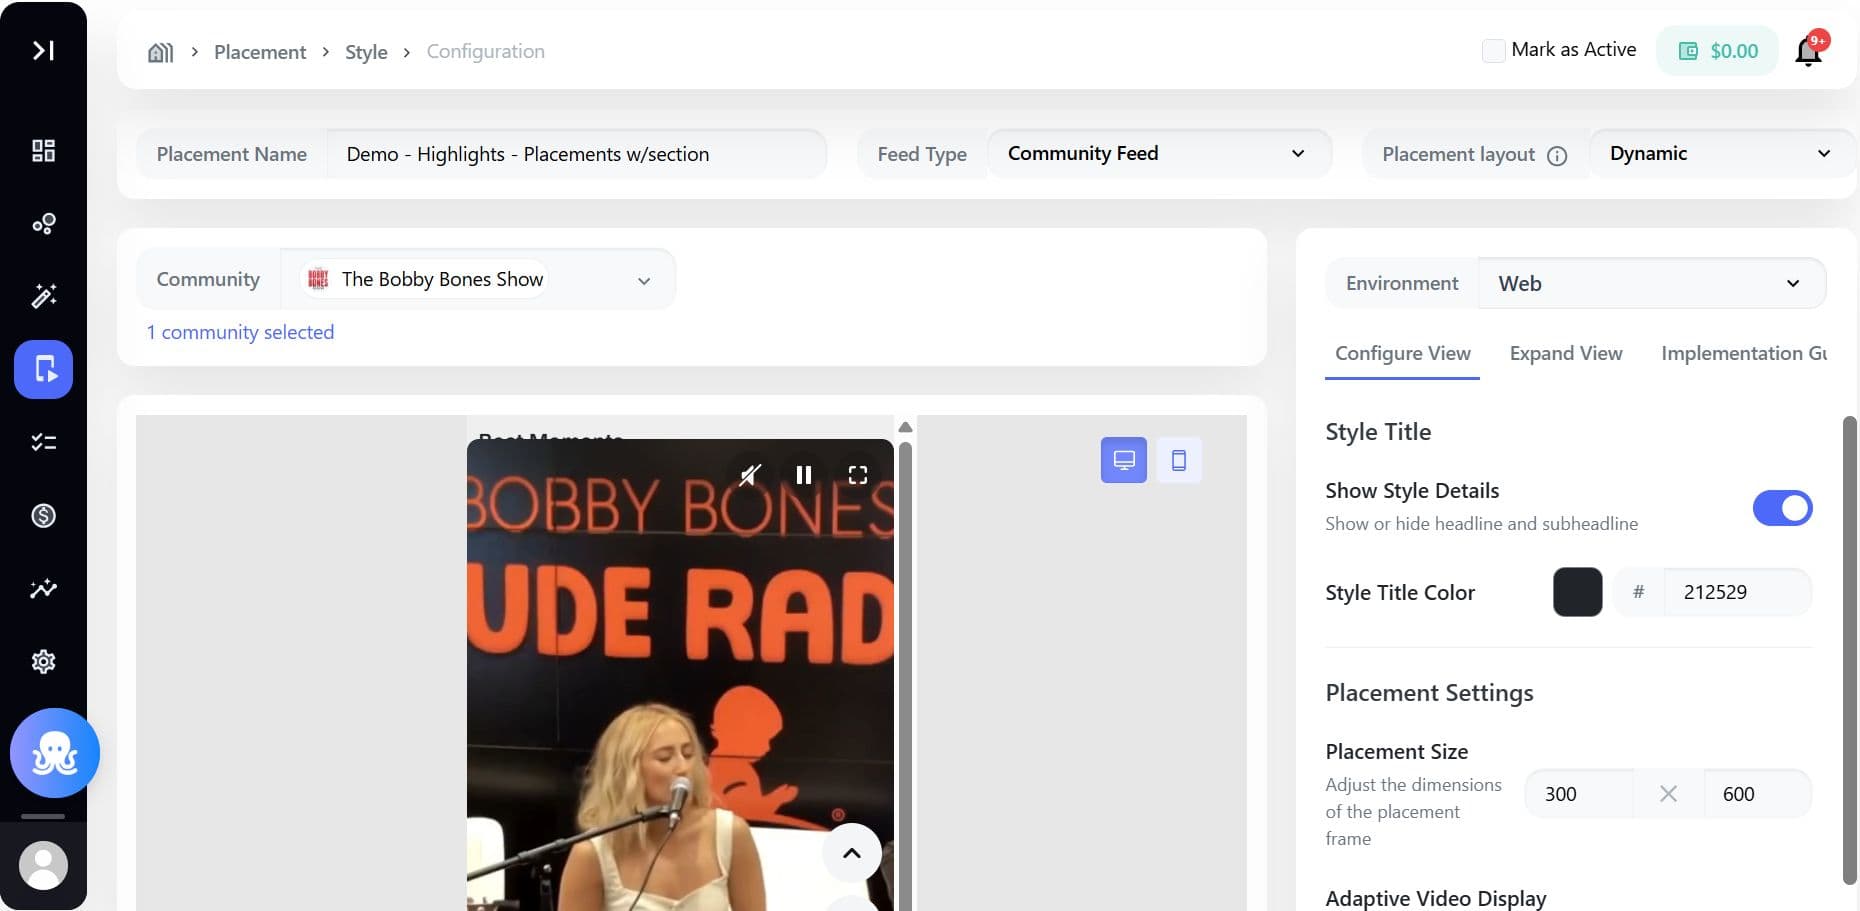Image resolution: width=1860 pixels, height=911 pixels.
Task: Go to home via breadcrumb icon
Action: tap(160, 52)
